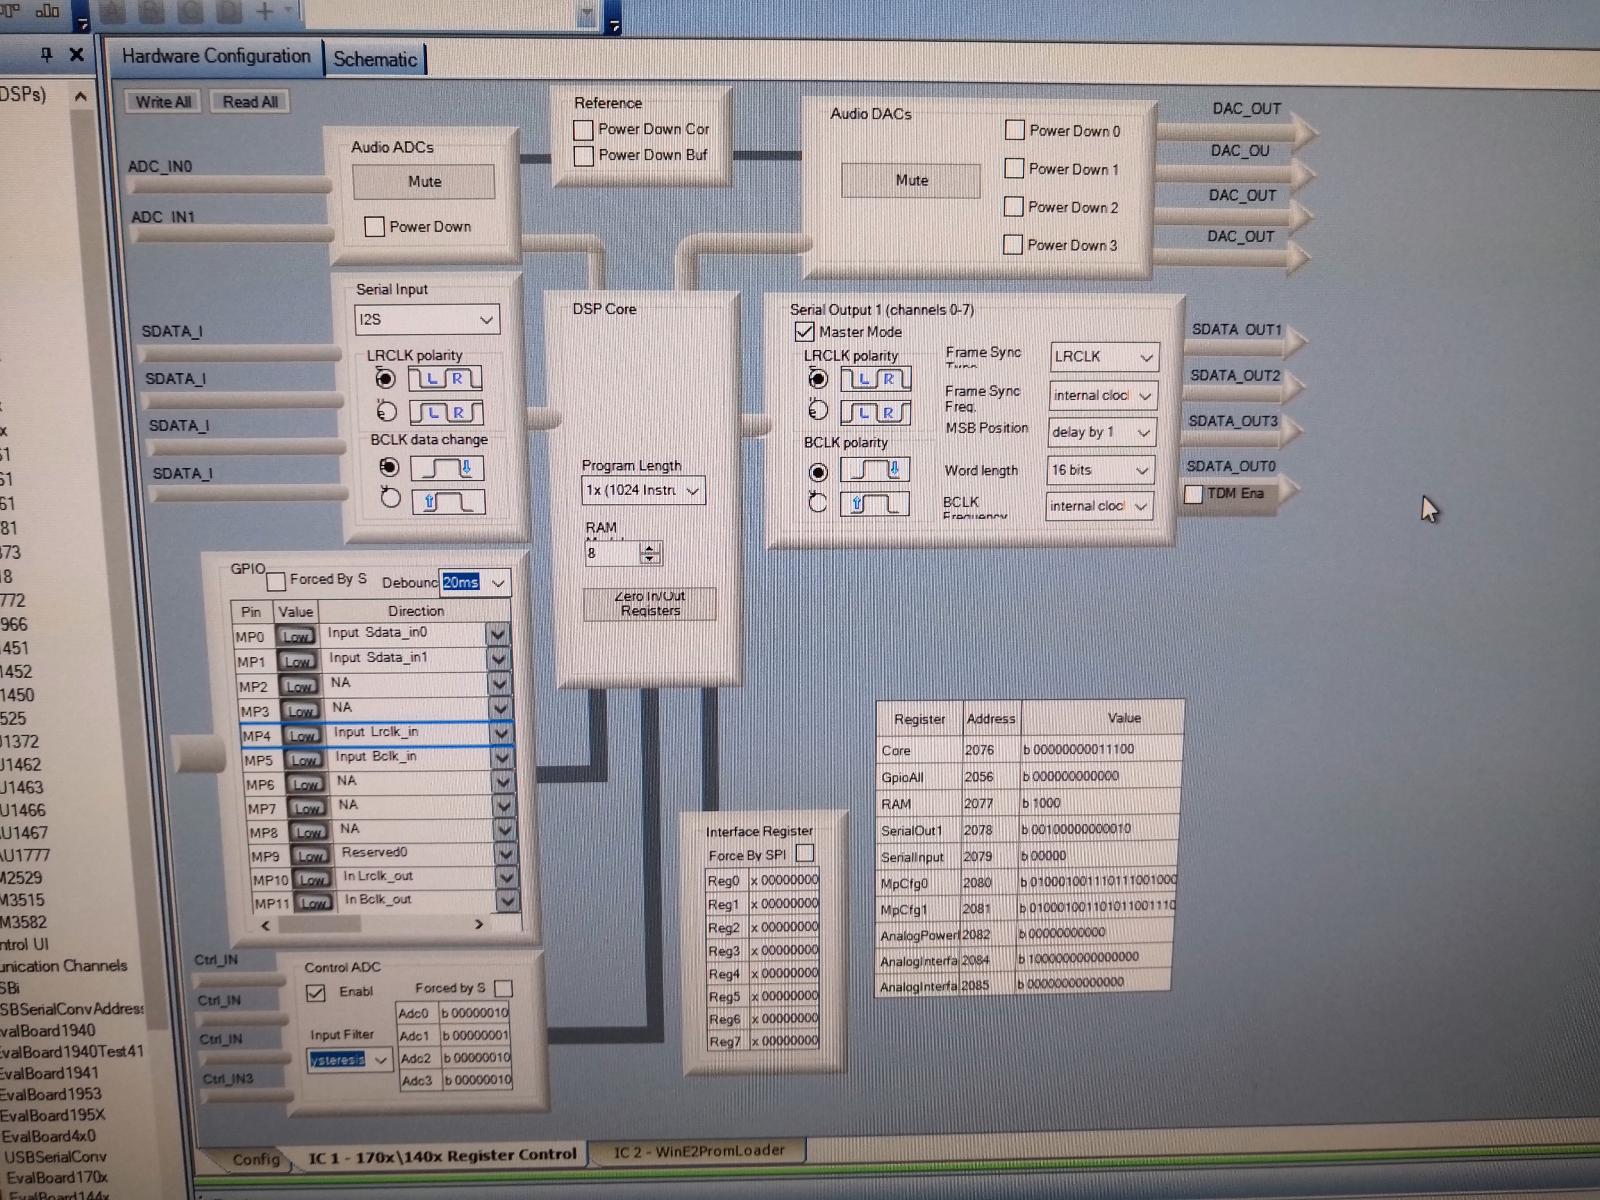Click the rising-edge Serial Output BCLK polarity icon
The height and width of the screenshot is (1200, 1600).
pyautogui.click(x=874, y=503)
